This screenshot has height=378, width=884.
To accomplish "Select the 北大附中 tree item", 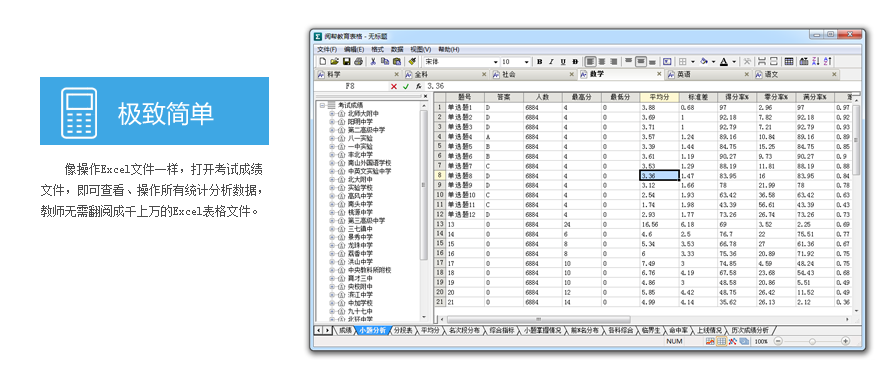I will pyautogui.click(x=360, y=179).
